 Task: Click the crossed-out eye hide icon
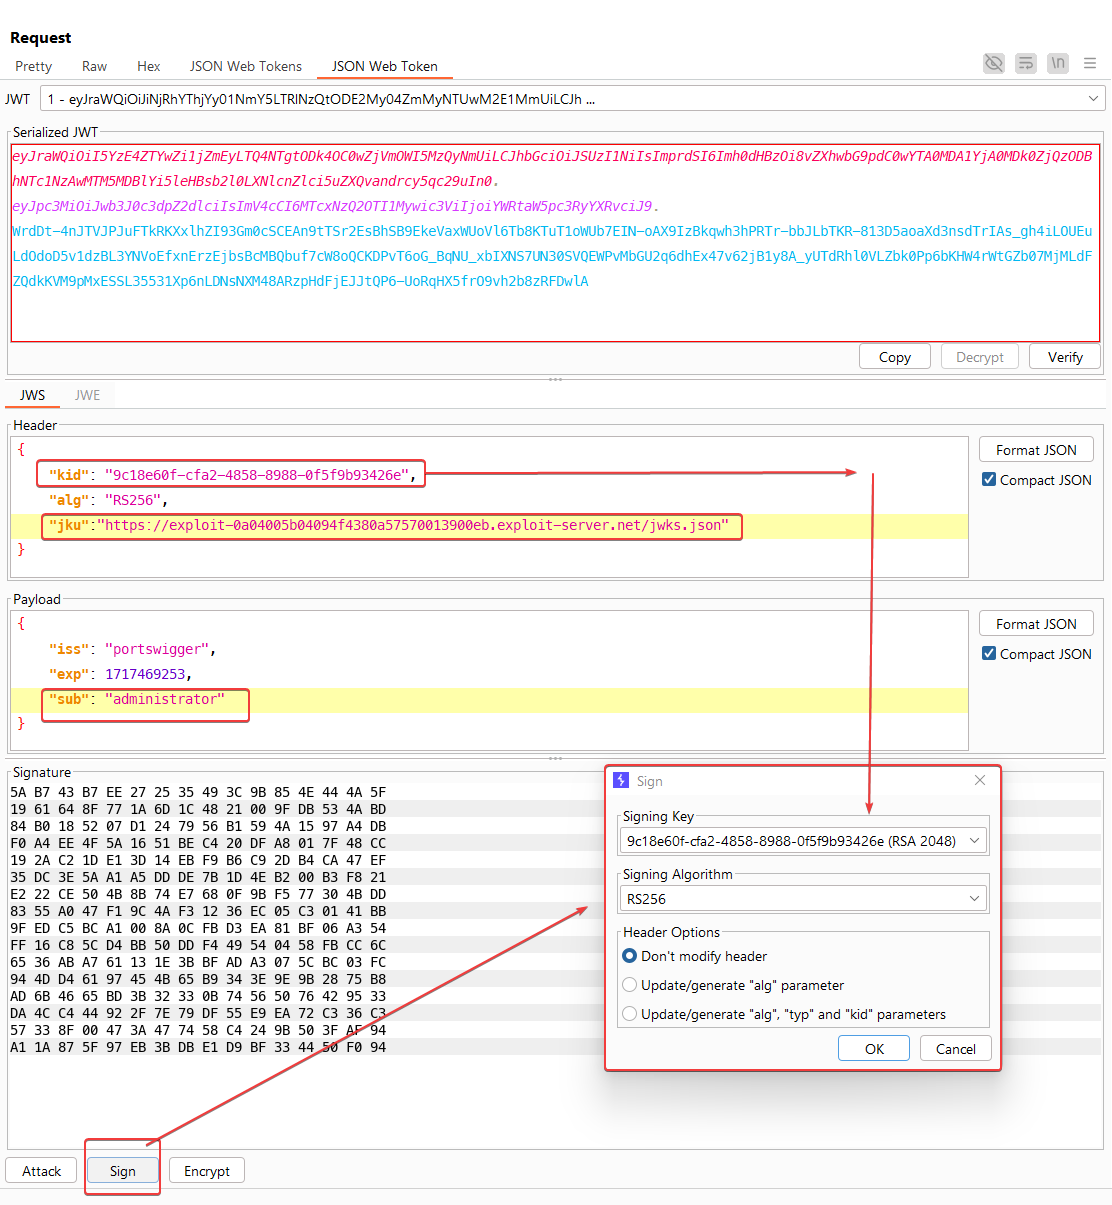993,64
